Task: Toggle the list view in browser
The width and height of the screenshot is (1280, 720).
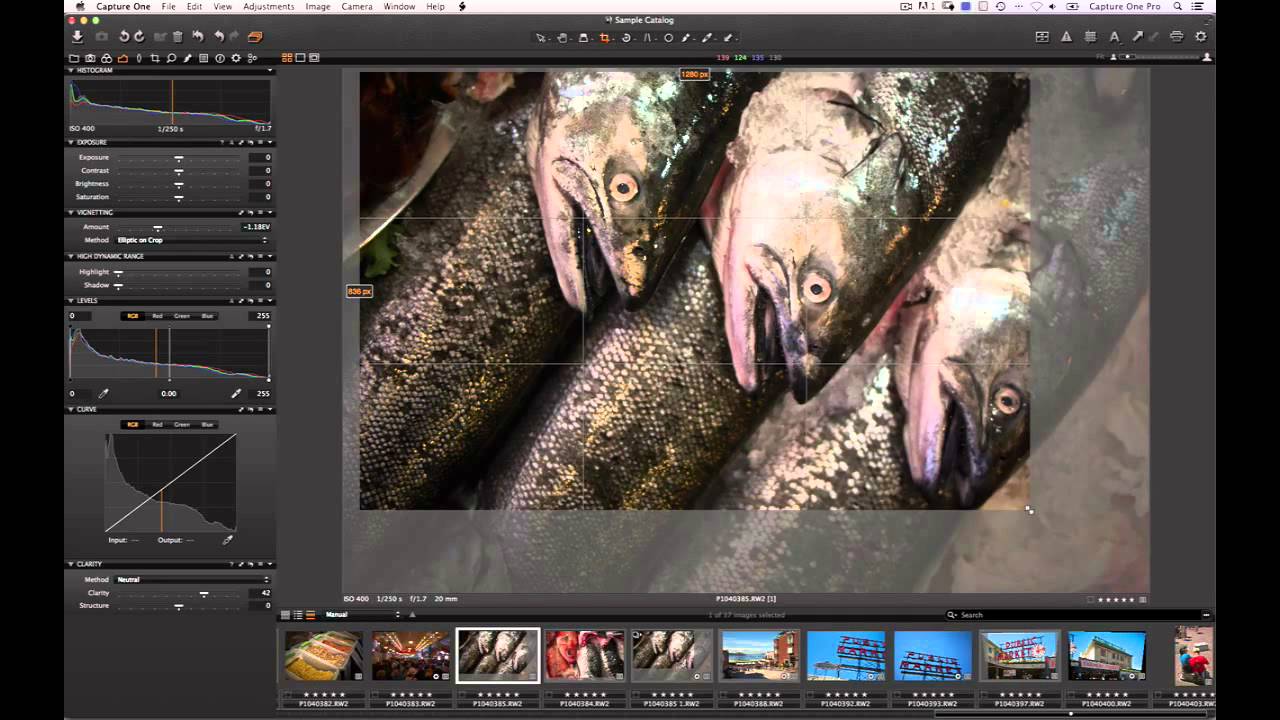Action: pyautogui.click(x=298, y=615)
